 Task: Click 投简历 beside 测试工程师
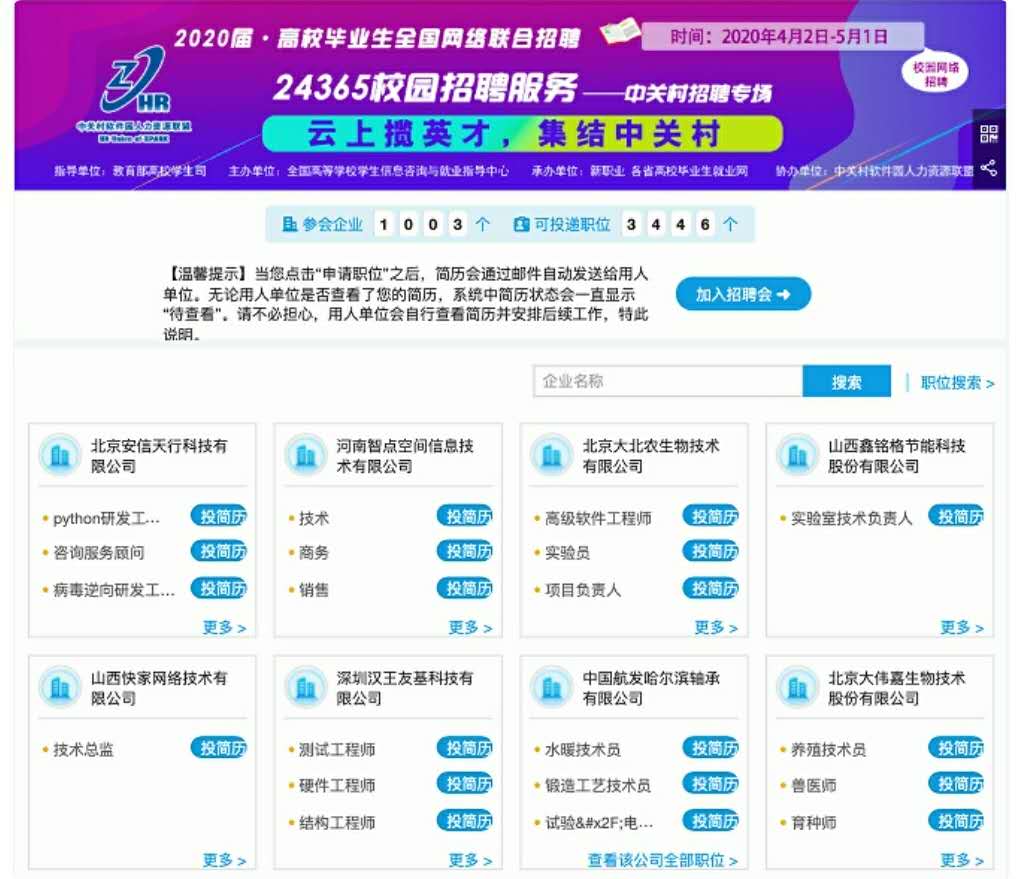(465, 748)
